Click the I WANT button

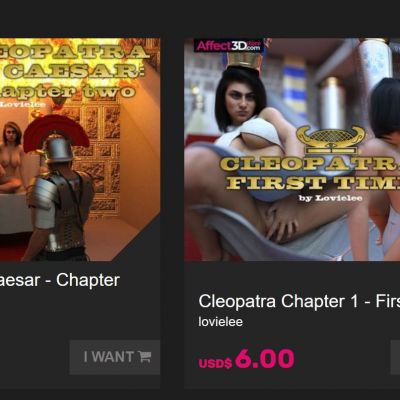115,357
